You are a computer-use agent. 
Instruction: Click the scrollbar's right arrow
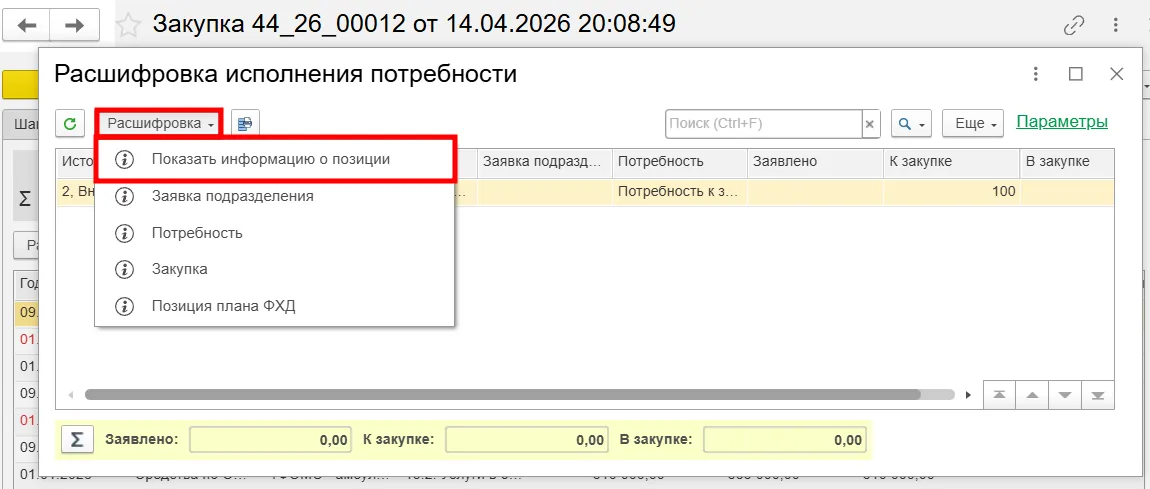[x=968, y=394]
